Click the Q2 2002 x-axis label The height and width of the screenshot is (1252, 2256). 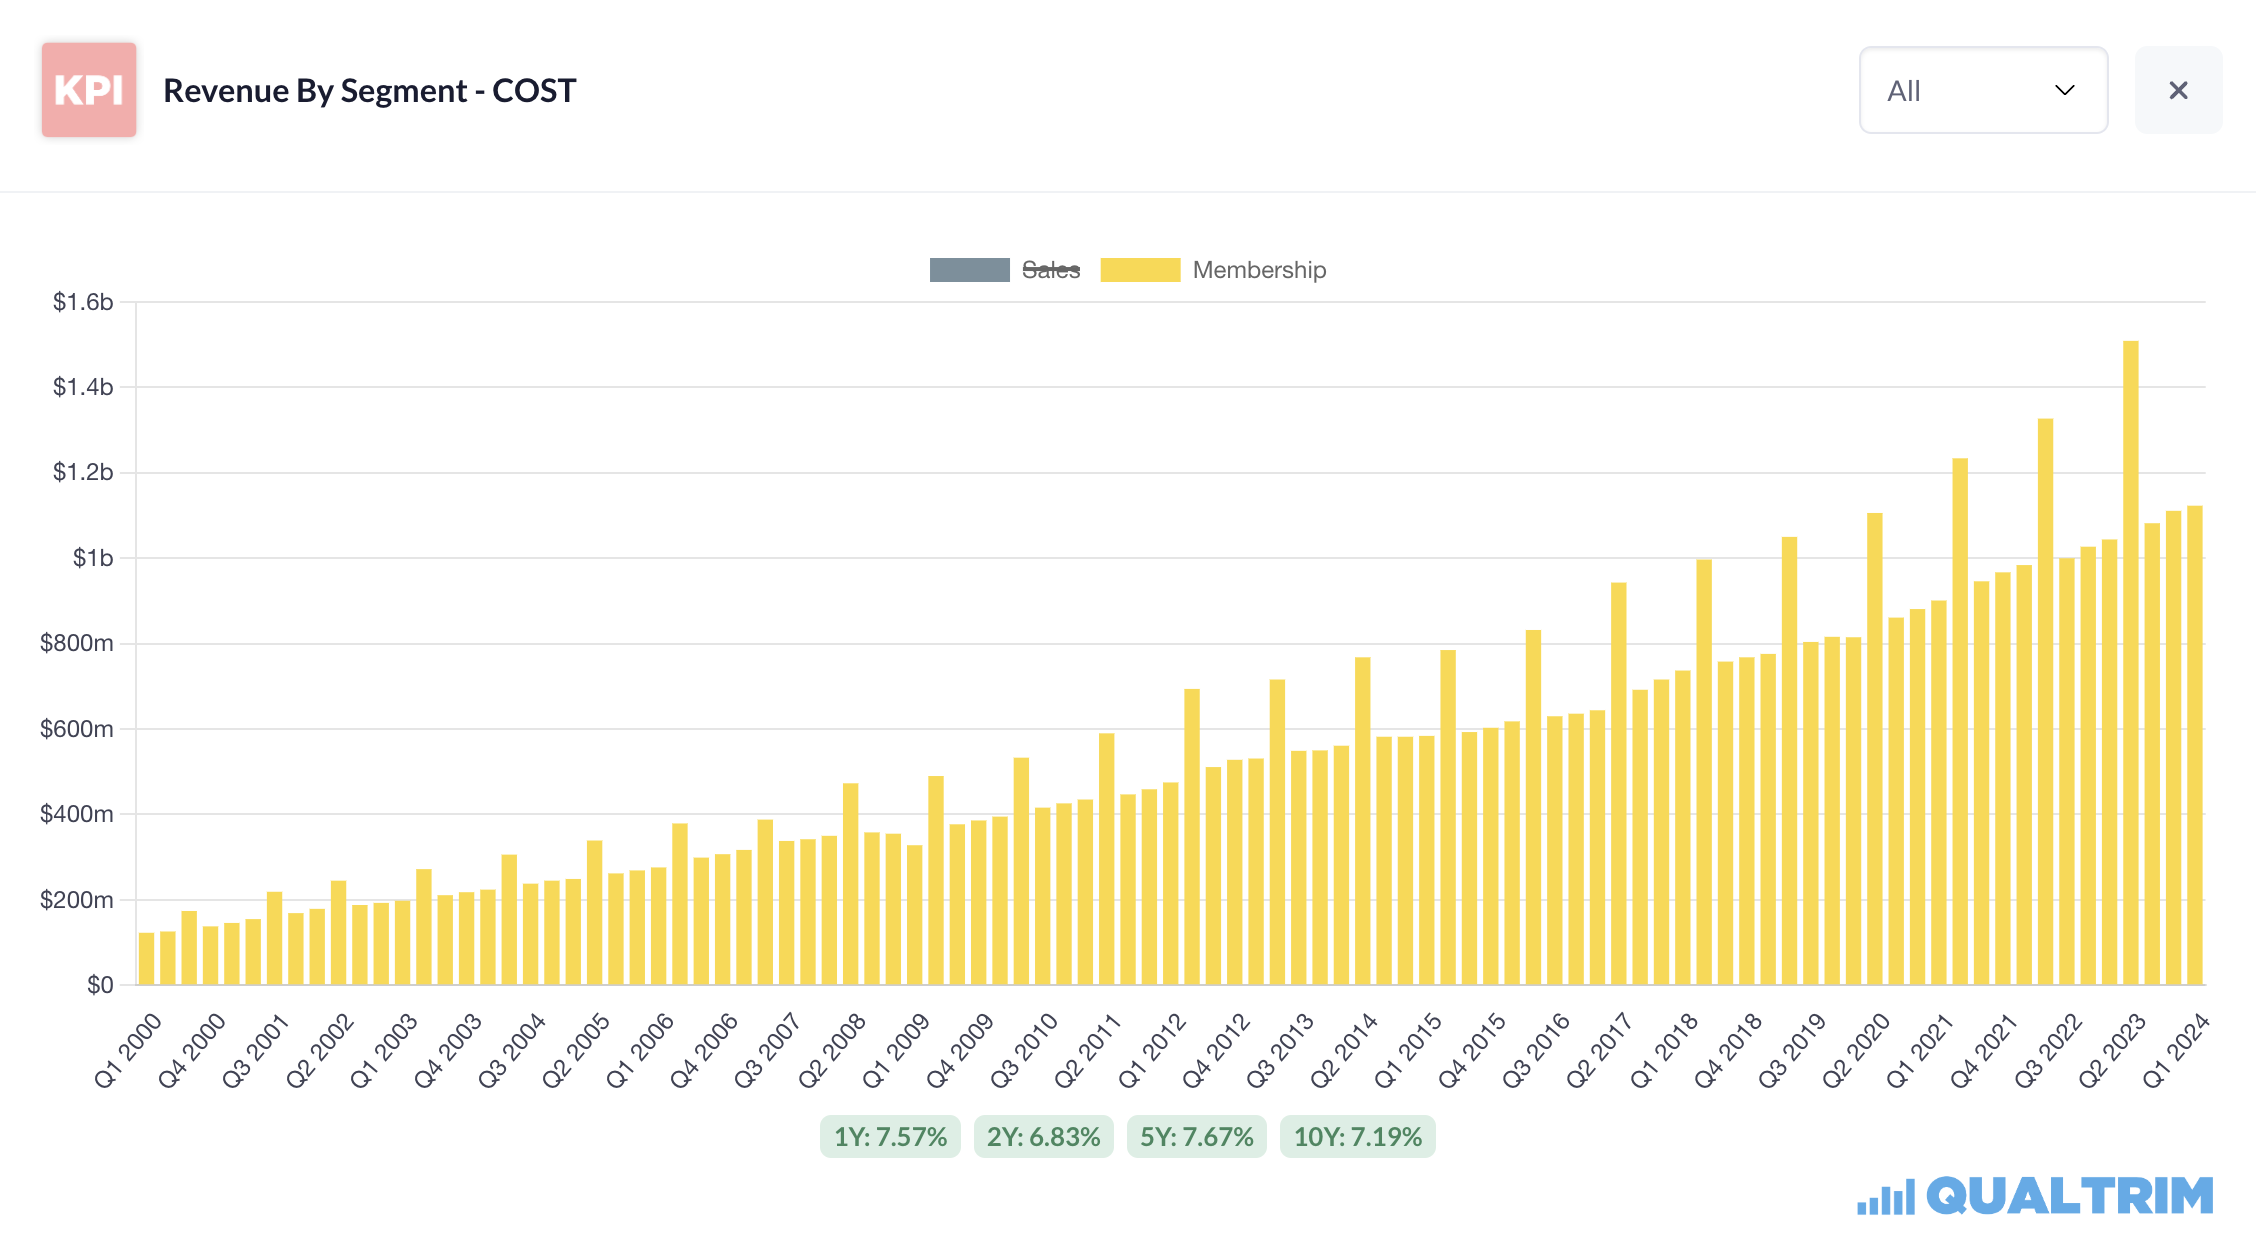(319, 1050)
